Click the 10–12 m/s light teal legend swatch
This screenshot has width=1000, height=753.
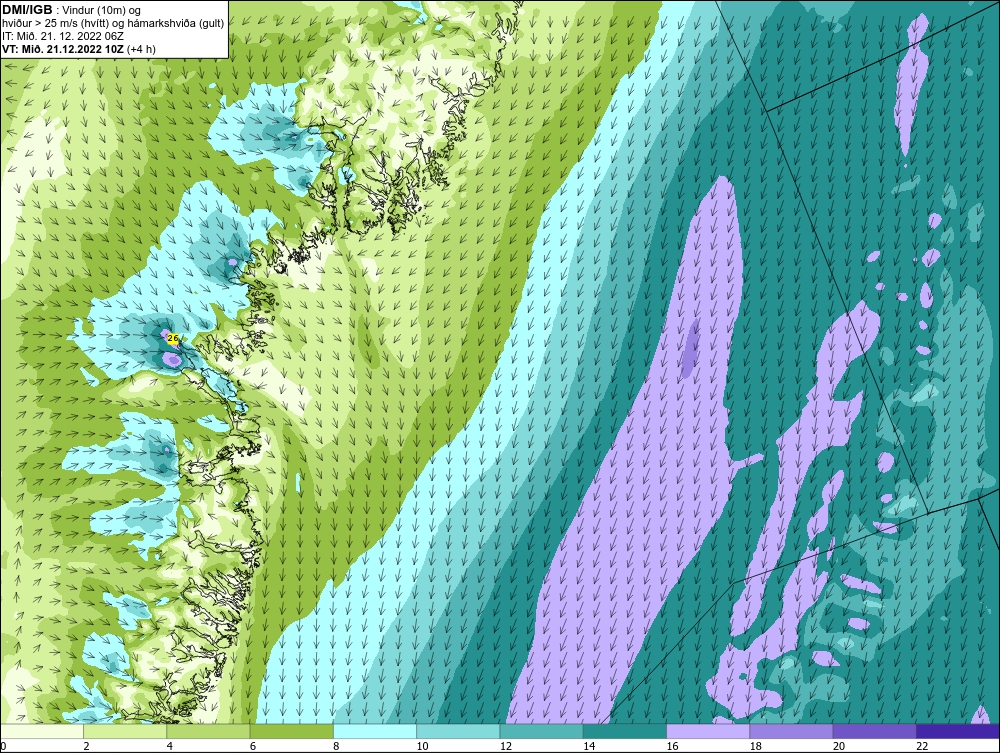[x=458, y=731]
